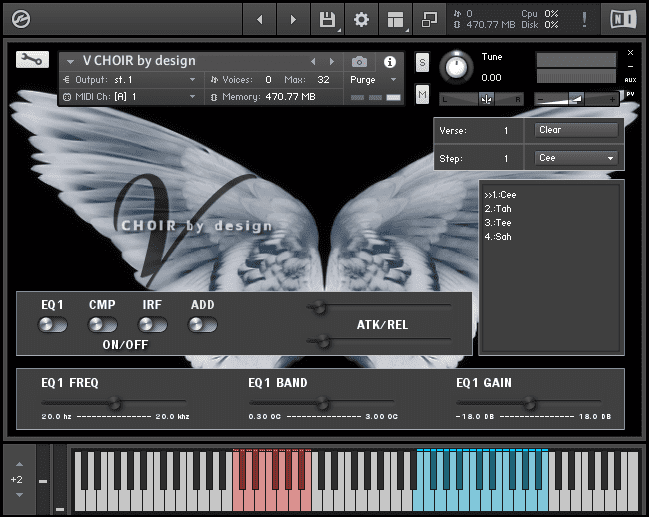Open instrument edit mode wrench icon
649x517 pixels.
32,60
